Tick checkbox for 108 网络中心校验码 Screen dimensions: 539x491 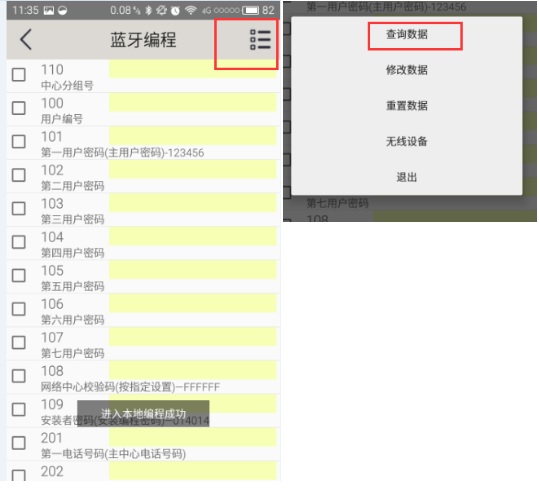point(19,376)
